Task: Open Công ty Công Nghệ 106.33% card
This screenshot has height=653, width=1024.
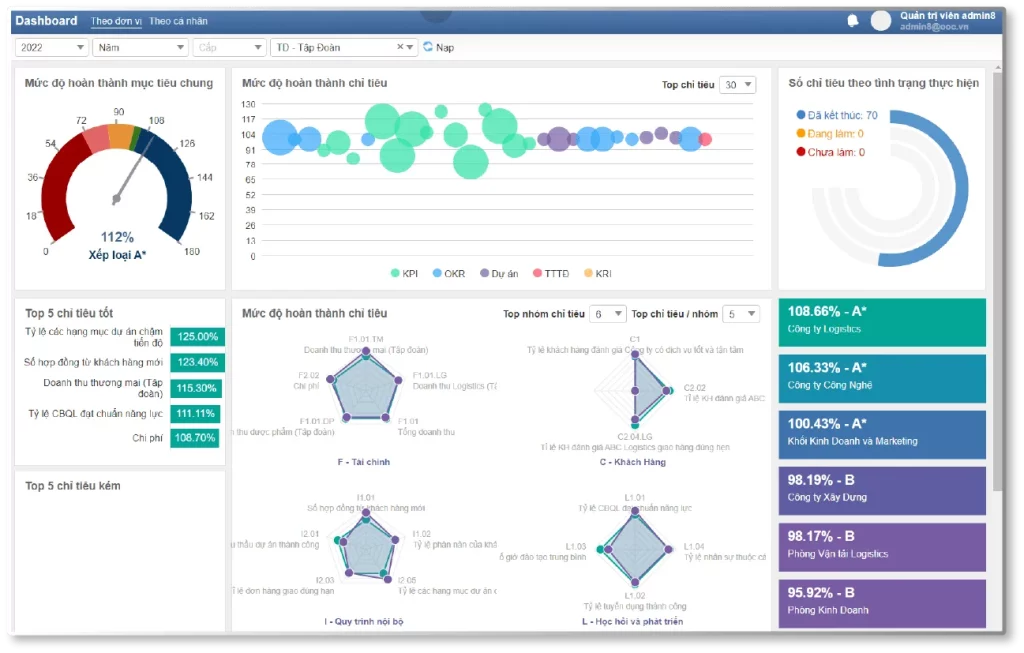Action: [x=882, y=379]
